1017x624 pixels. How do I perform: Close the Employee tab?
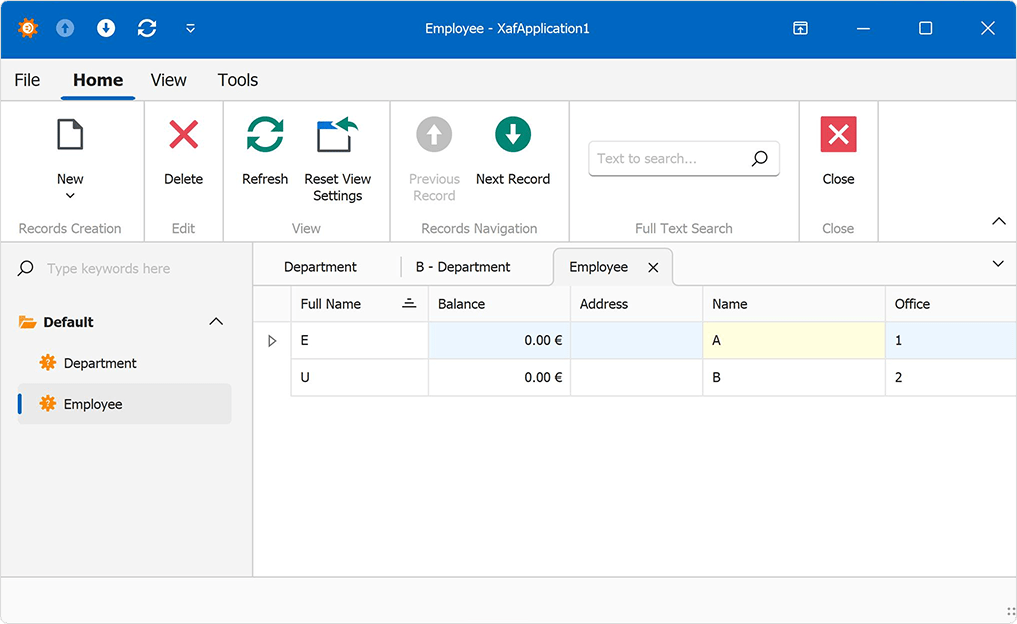coord(653,267)
